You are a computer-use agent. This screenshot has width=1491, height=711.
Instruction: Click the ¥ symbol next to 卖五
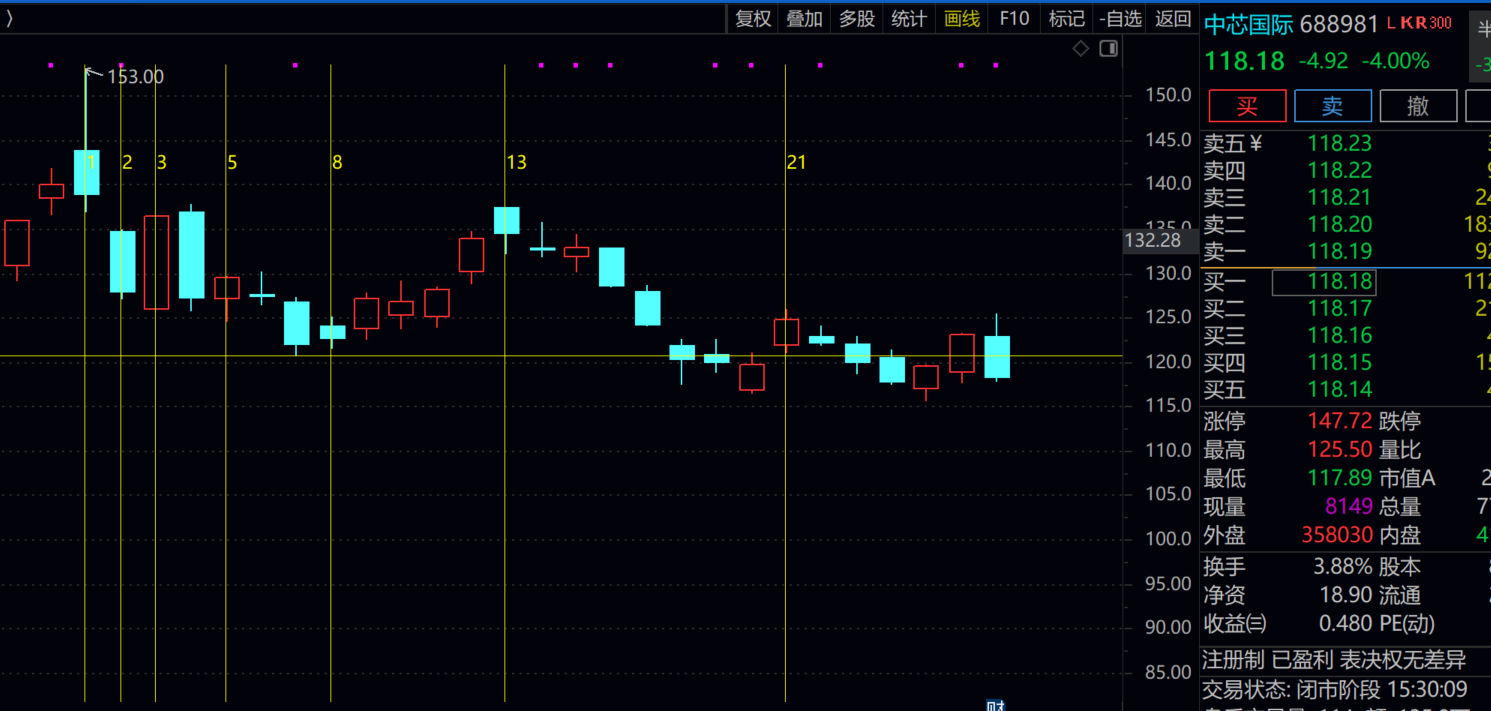(x=1256, y=144)
